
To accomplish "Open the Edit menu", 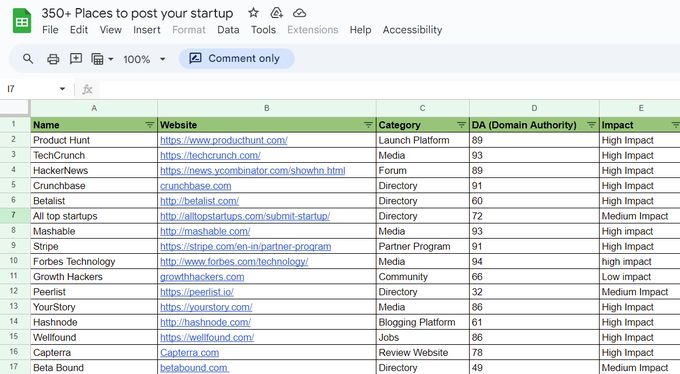I will click(79, 30).
